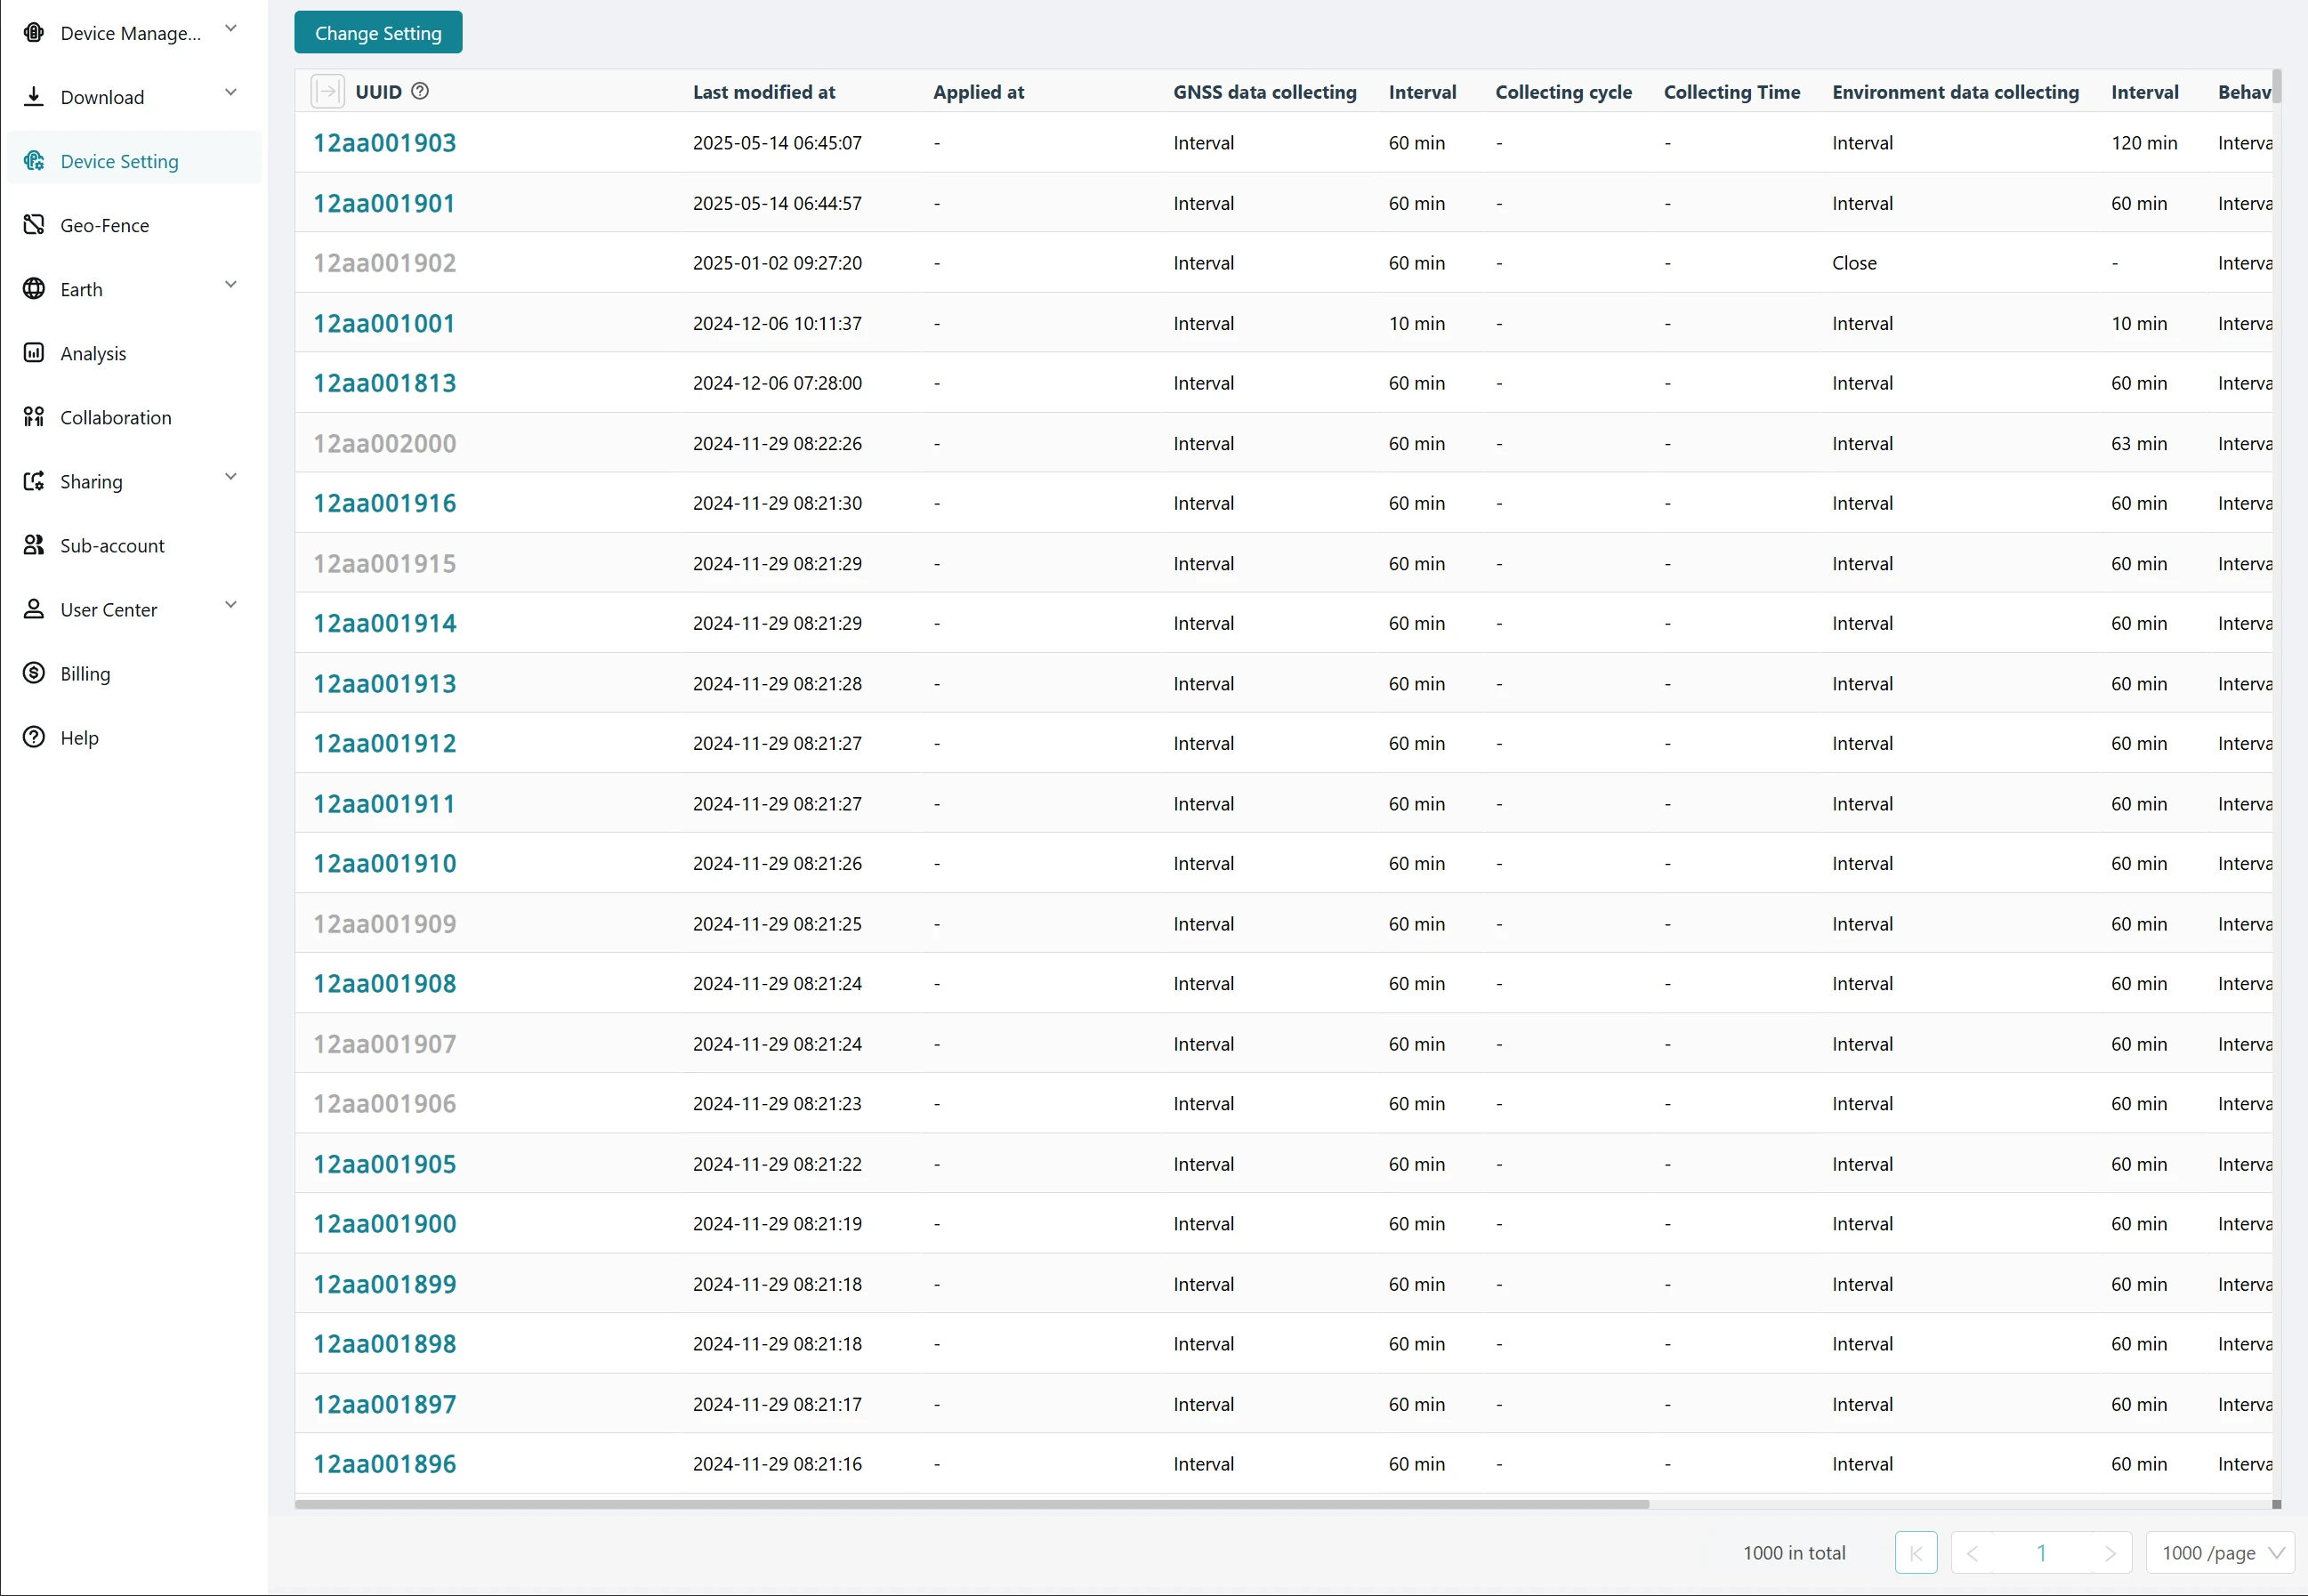
Task: Click the Billing dollar icon
Action: click(34, 672)
